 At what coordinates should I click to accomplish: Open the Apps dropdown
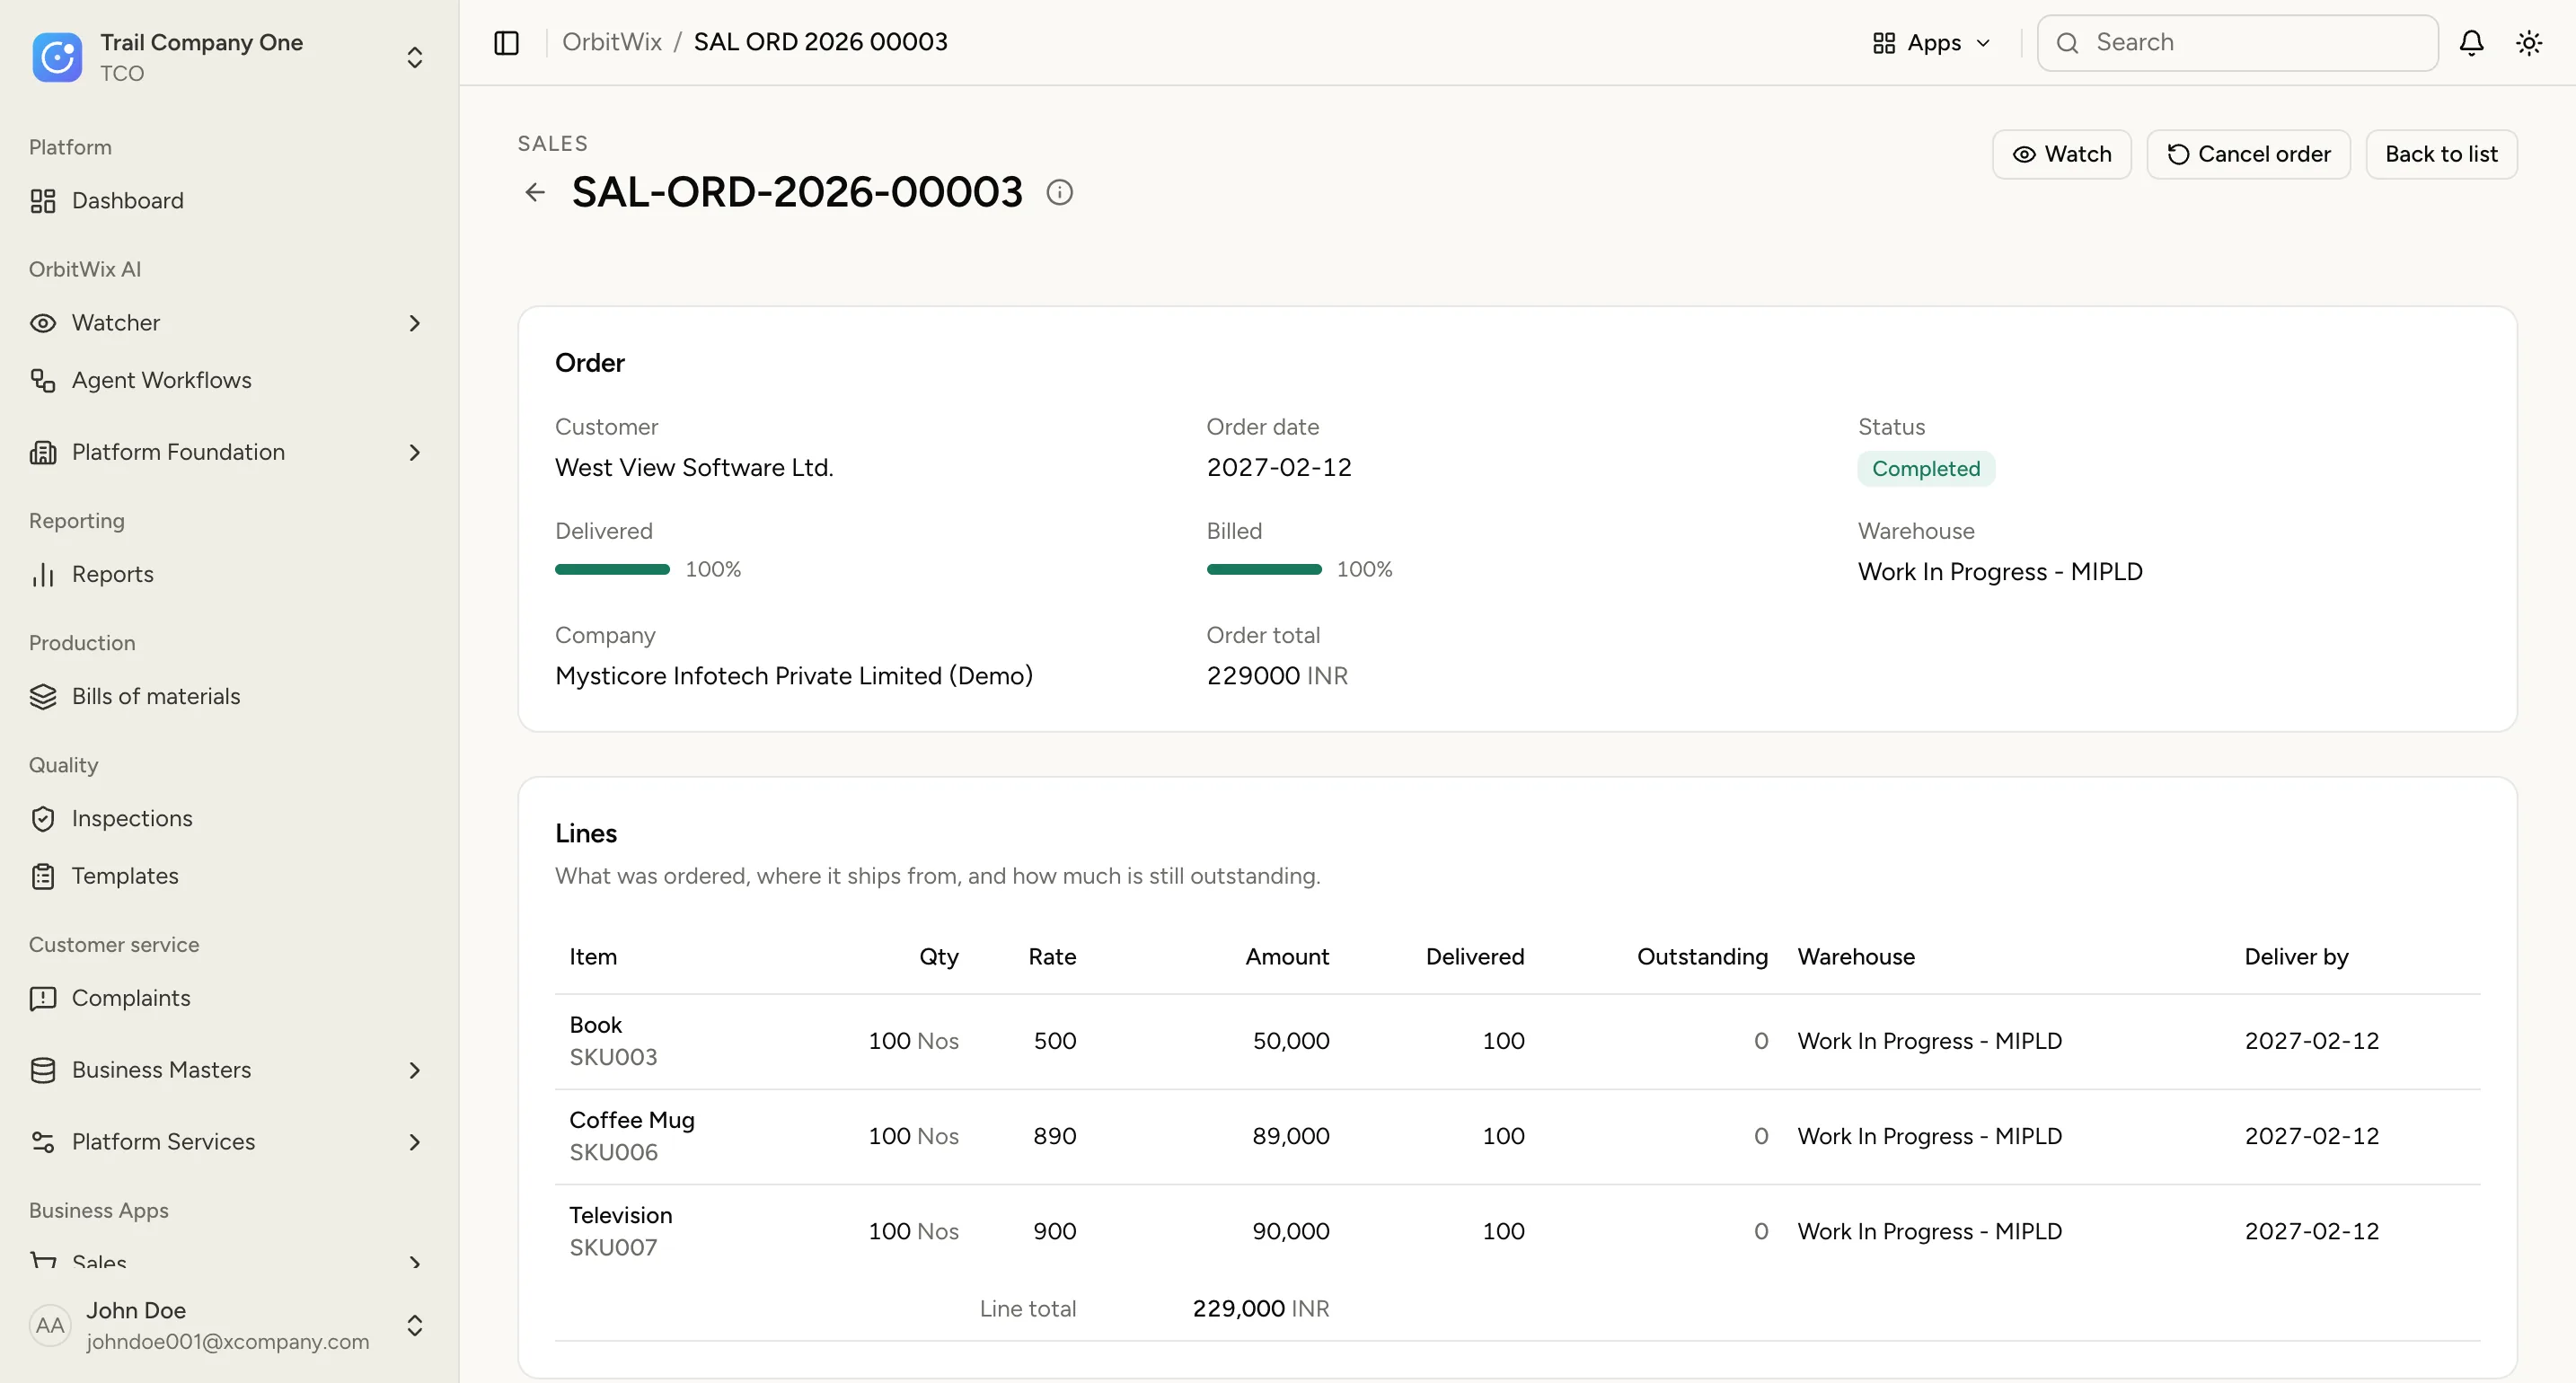(x=1931, y=43)
